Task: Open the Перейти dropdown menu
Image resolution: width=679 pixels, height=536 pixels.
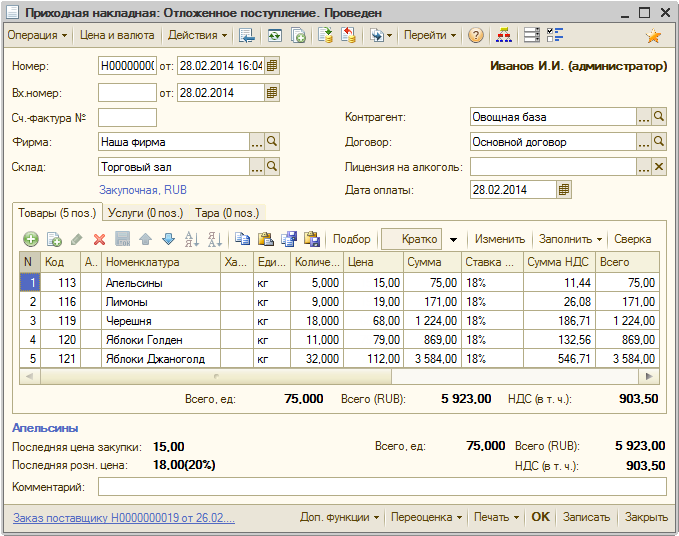Action: (430, 35)
